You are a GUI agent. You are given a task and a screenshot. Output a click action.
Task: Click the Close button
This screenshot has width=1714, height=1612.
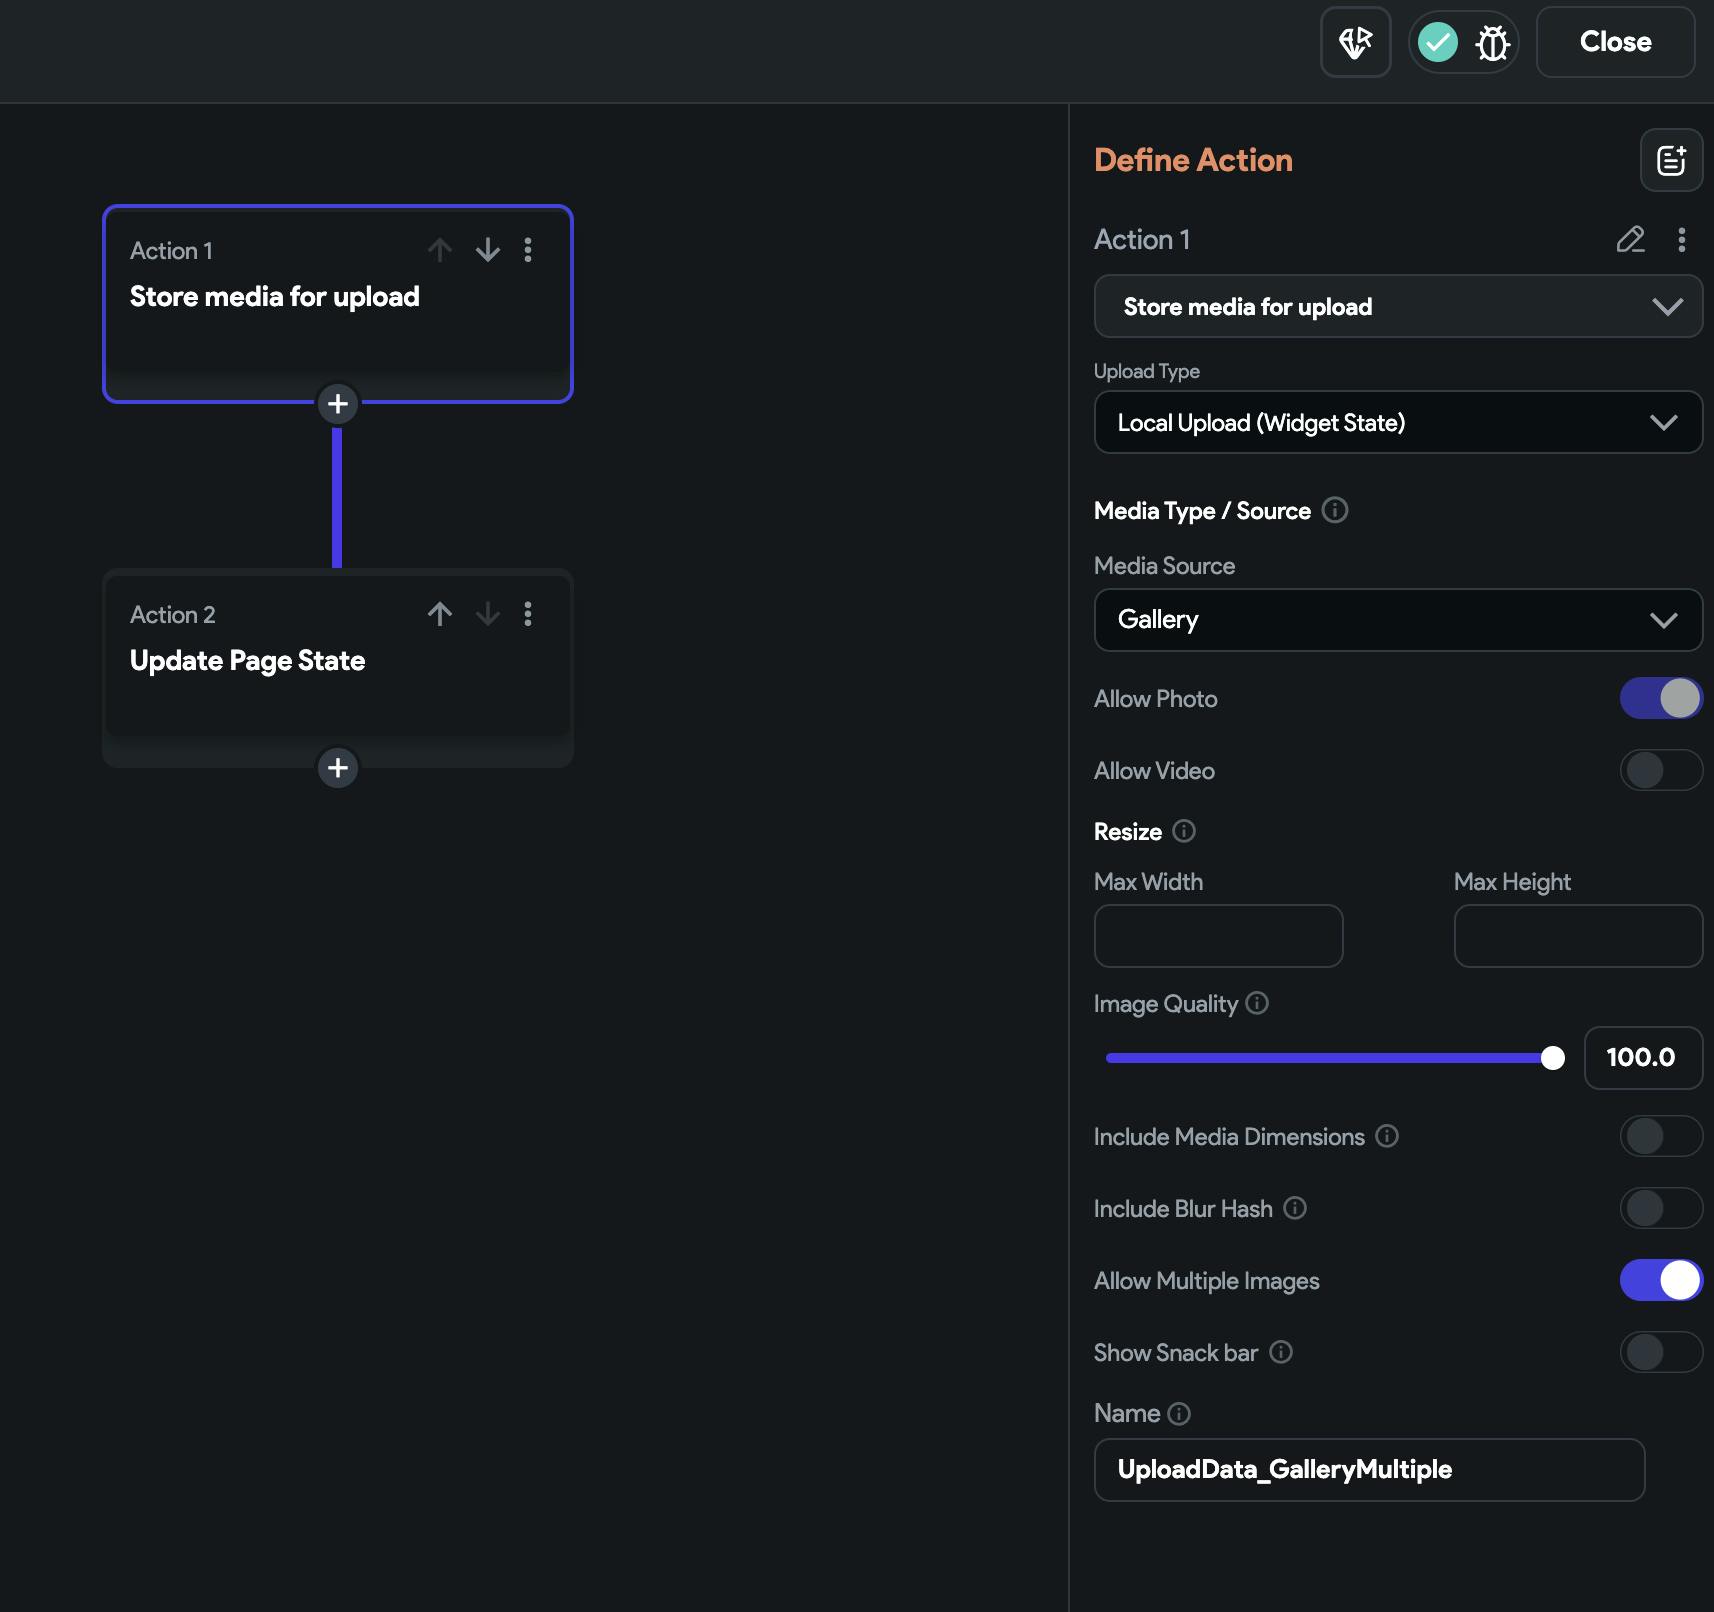pyautogui.click(x=1615, y=42)
